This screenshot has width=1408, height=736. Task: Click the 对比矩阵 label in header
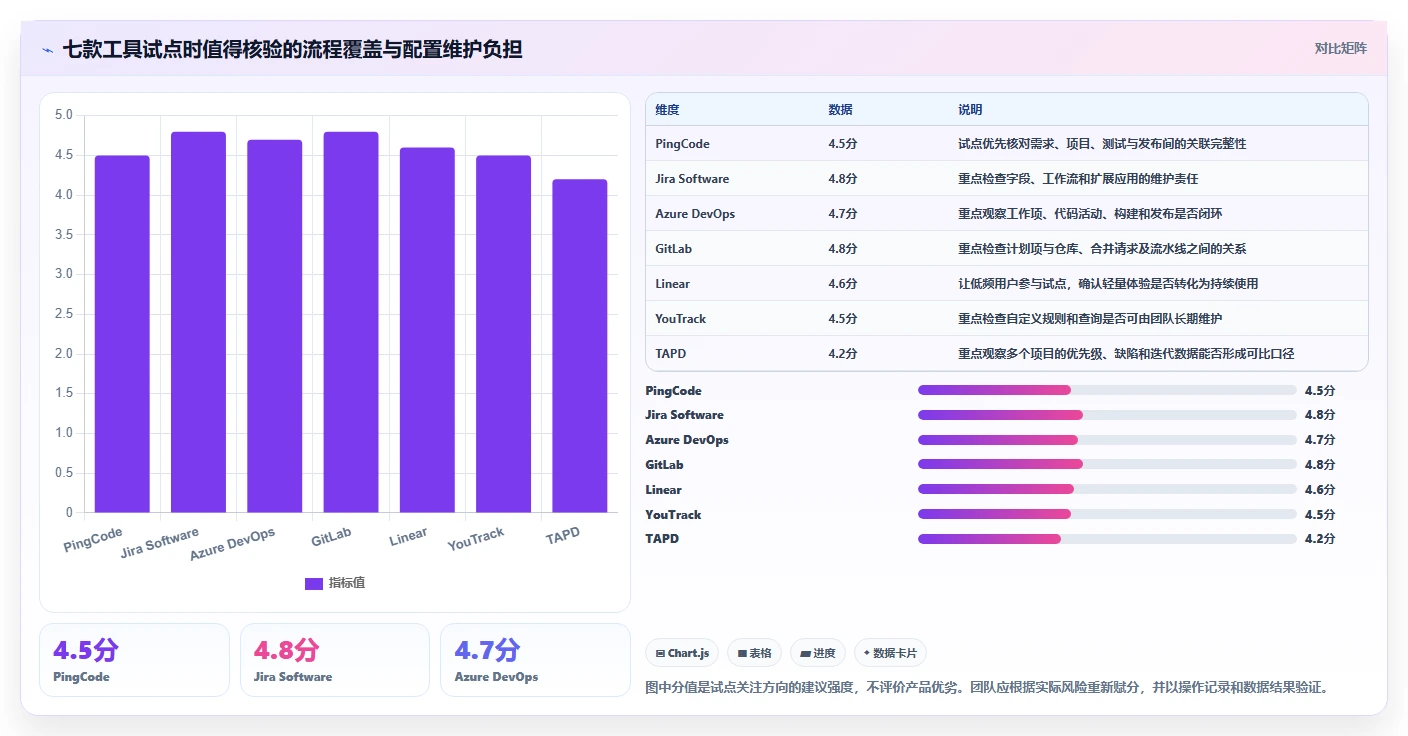point(1340,48)
